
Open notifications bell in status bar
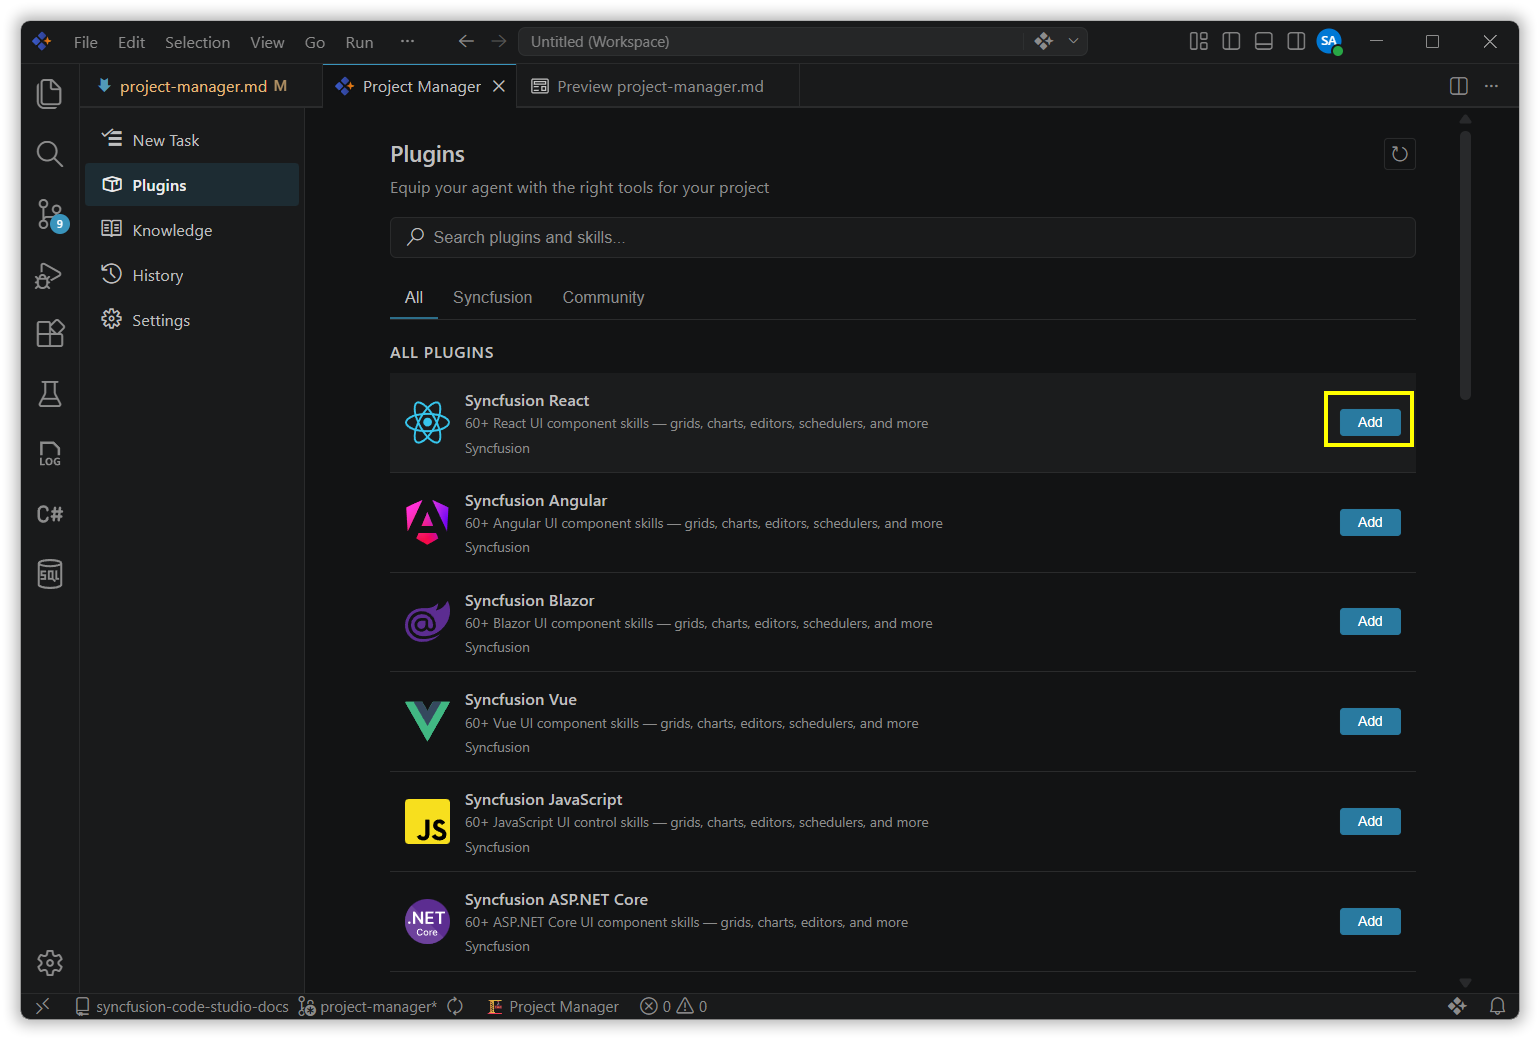[x=1497, y=1006]
